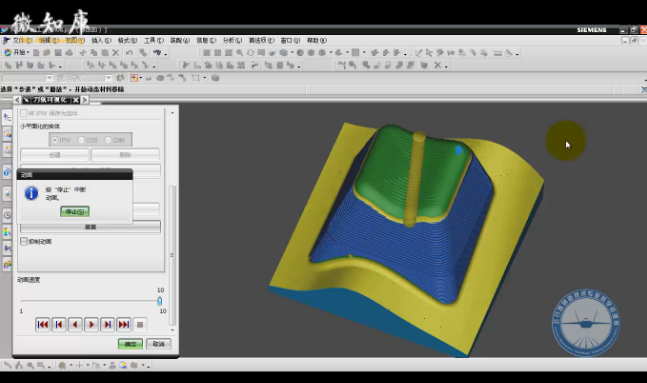Image resolution: width=647 pixels, height=383 pixels.
Task: Select the IPW radio button
Action: pos(54,140)
